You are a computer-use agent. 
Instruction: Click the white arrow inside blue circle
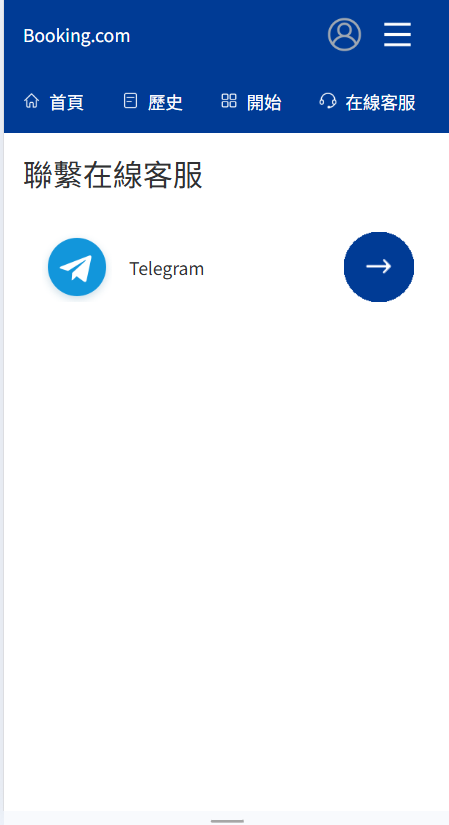[379, 267]
